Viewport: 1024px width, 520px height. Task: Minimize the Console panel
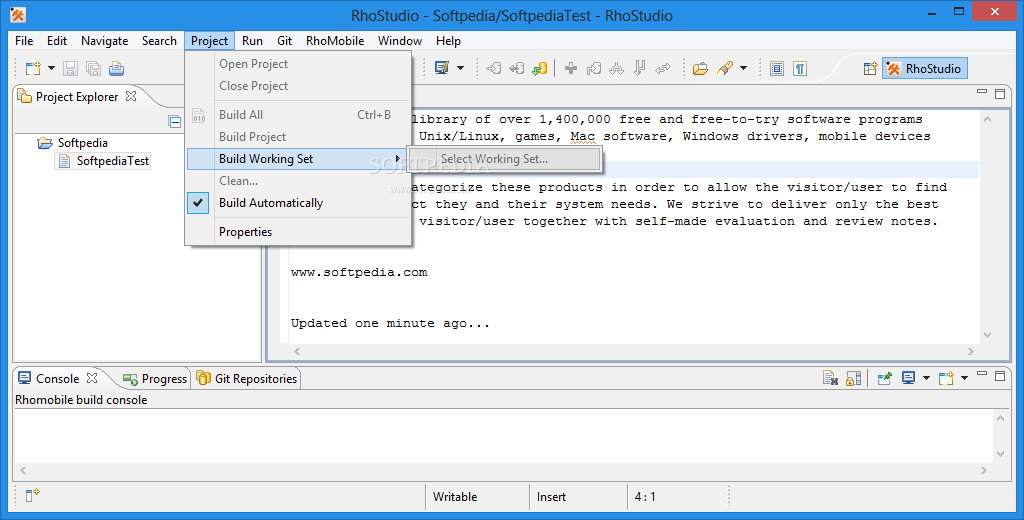pyautogui.click(x=982, y=374)
